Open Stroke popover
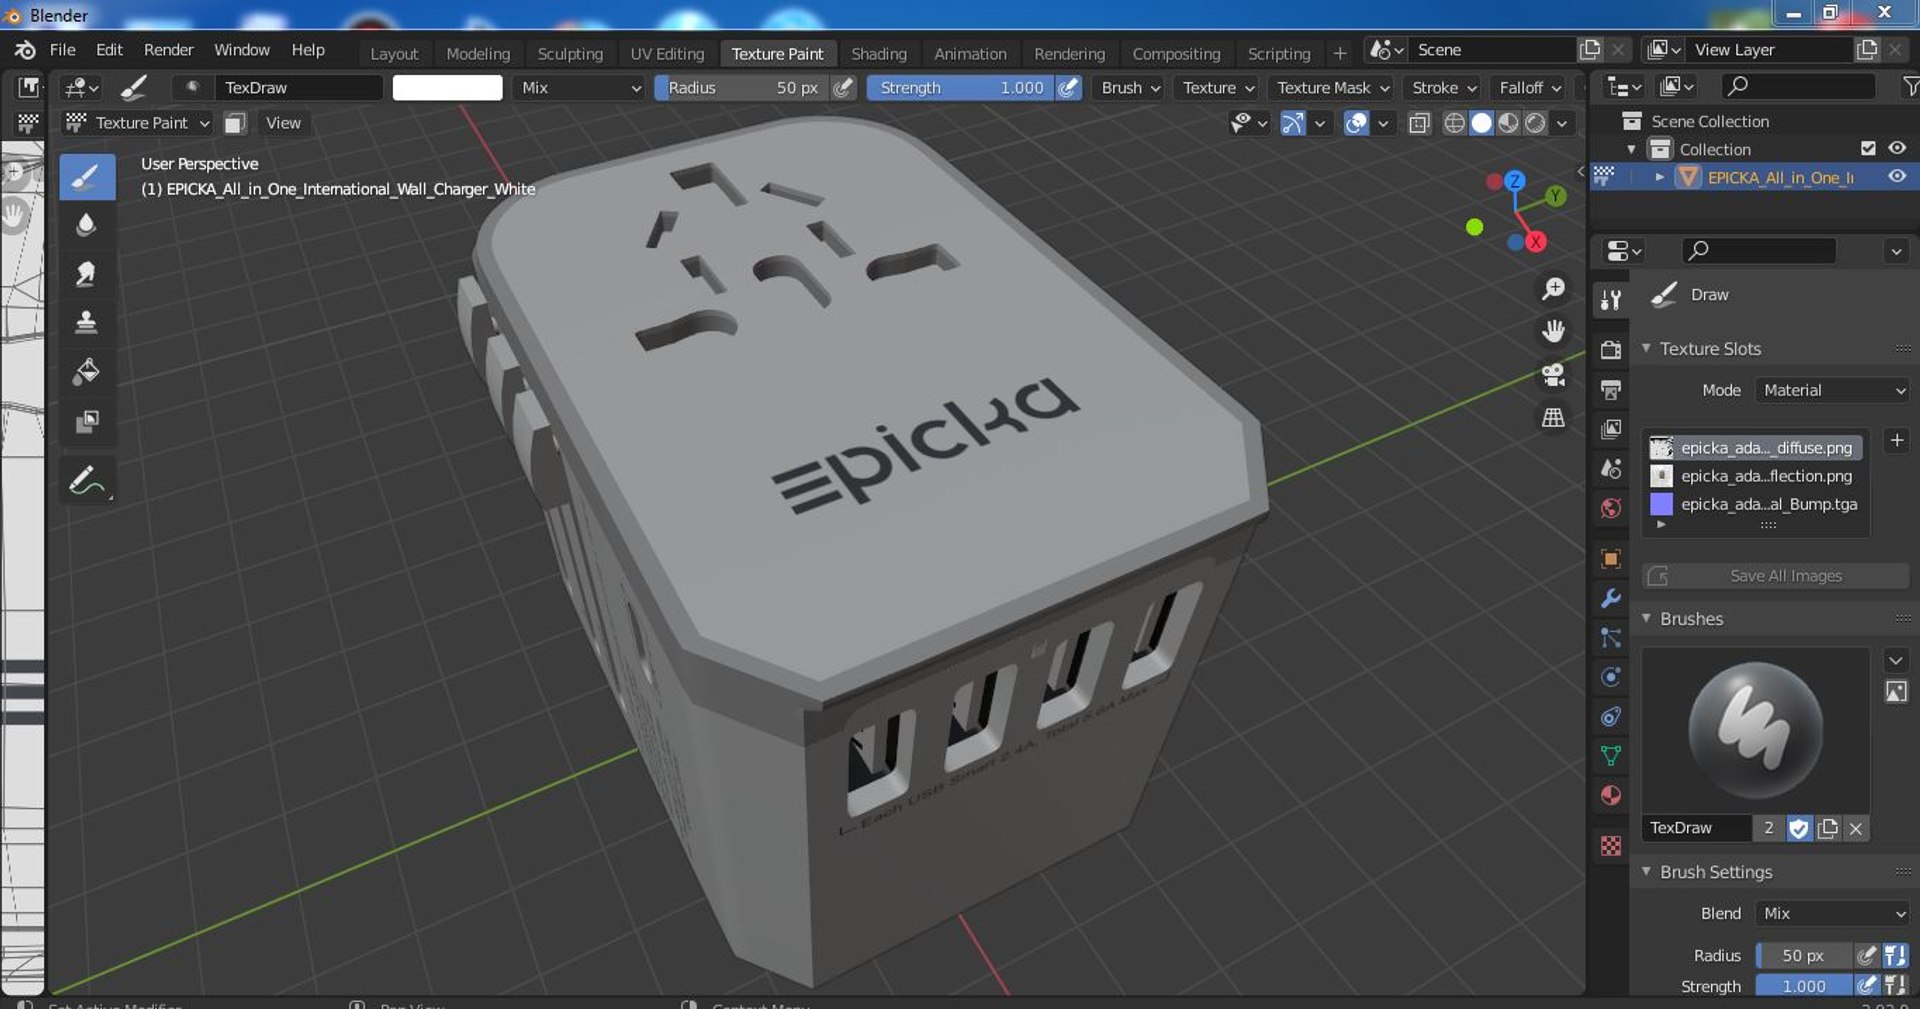 (1444, 88)
